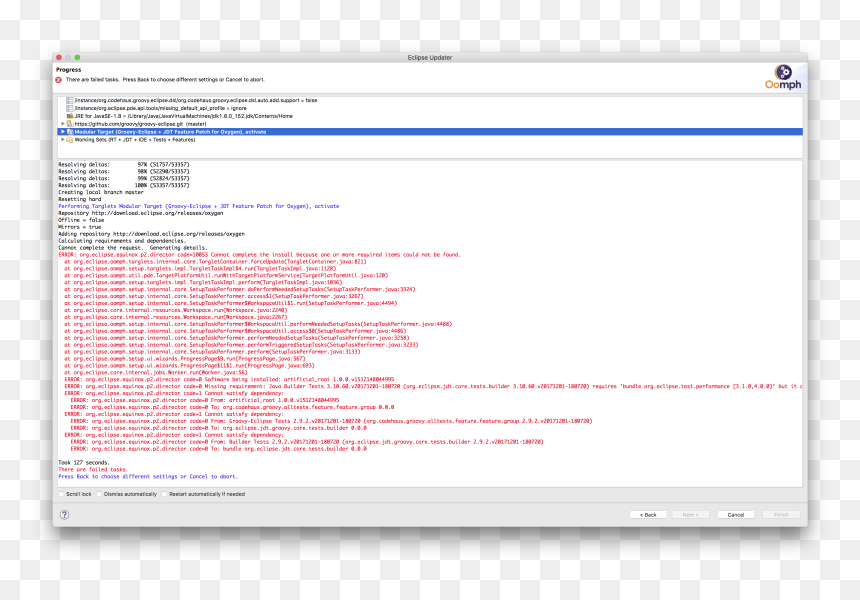
Task: Click the auto.add.support preference task icon
Action: pos(70,100)
